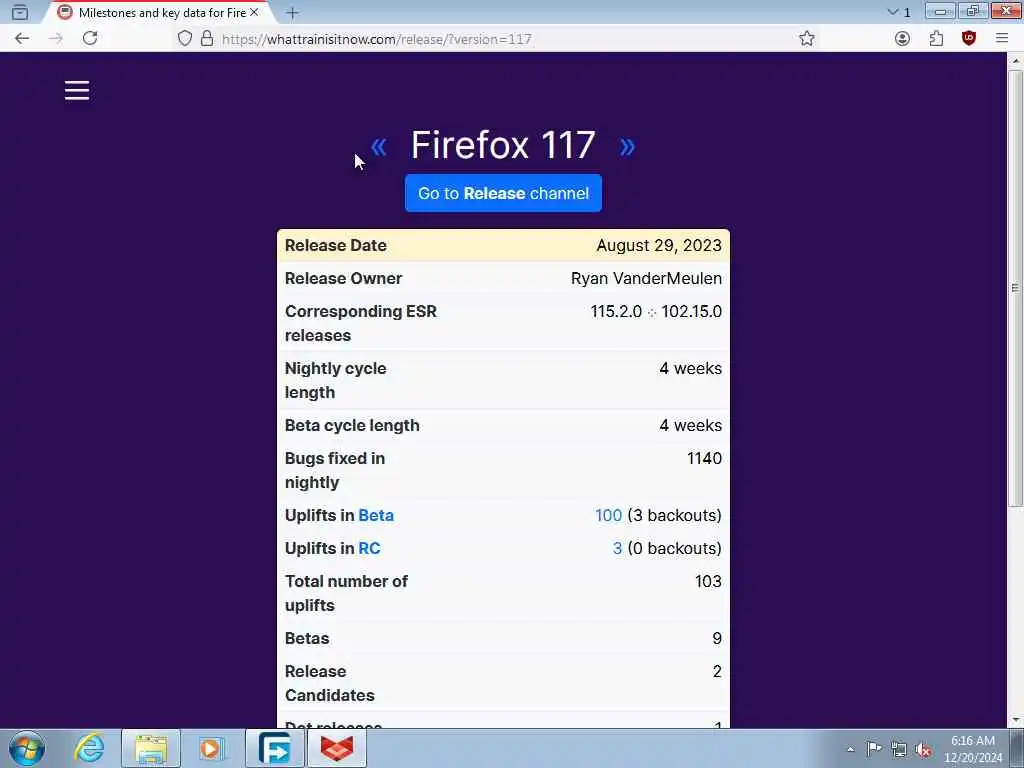The height and width of the screenshot is (768, 1024).
Task: Open the 100 beta uplifts link
Action: 608,515
